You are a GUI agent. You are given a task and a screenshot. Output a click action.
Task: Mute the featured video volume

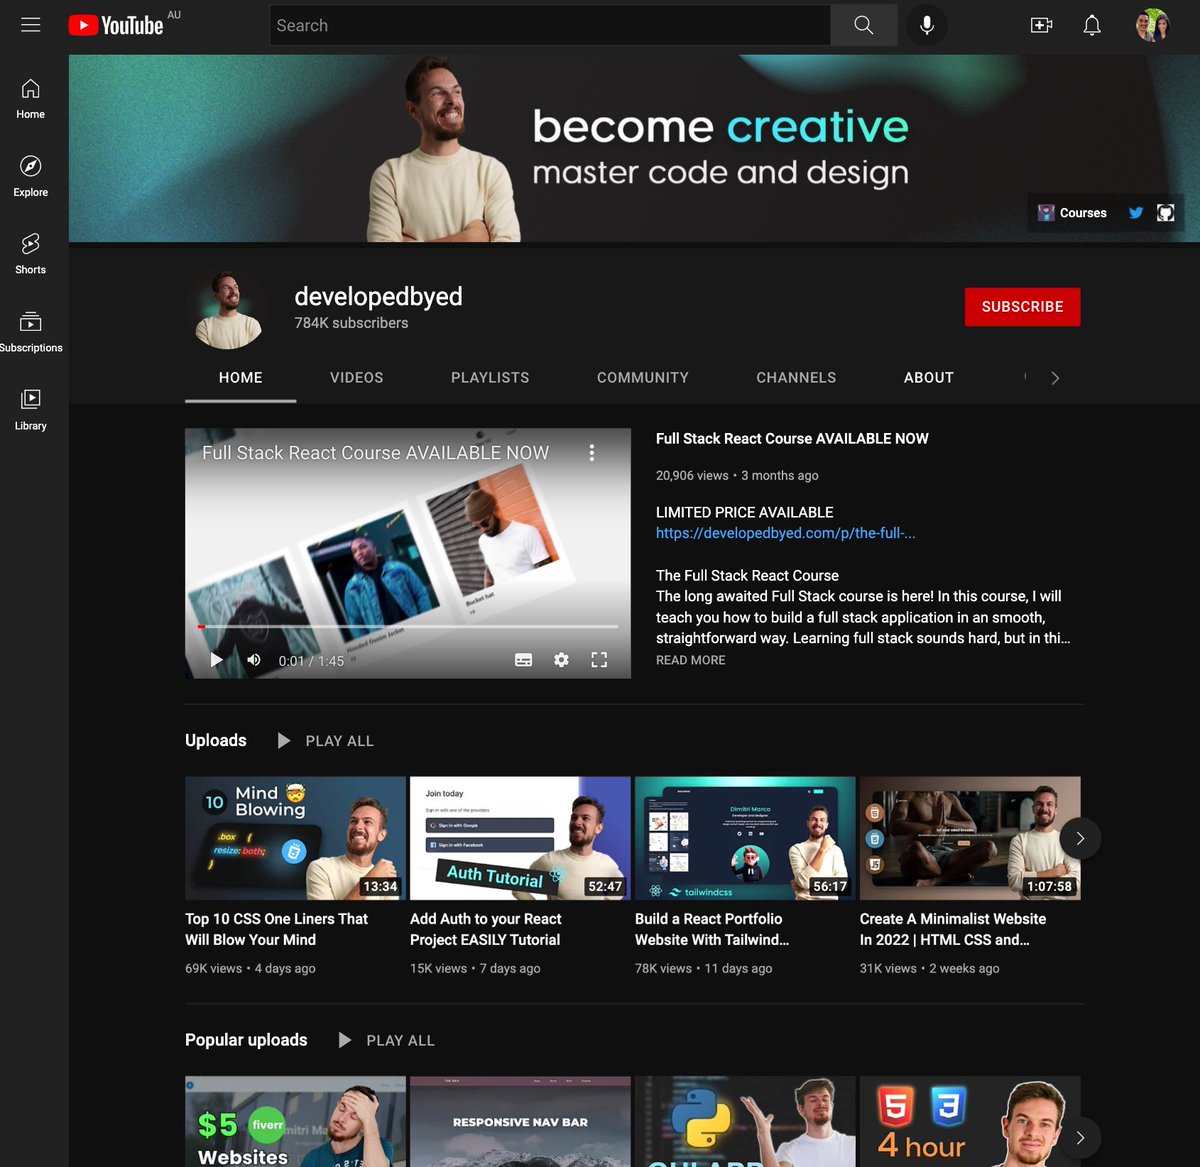pyautogui.click(x=254, y=660)
